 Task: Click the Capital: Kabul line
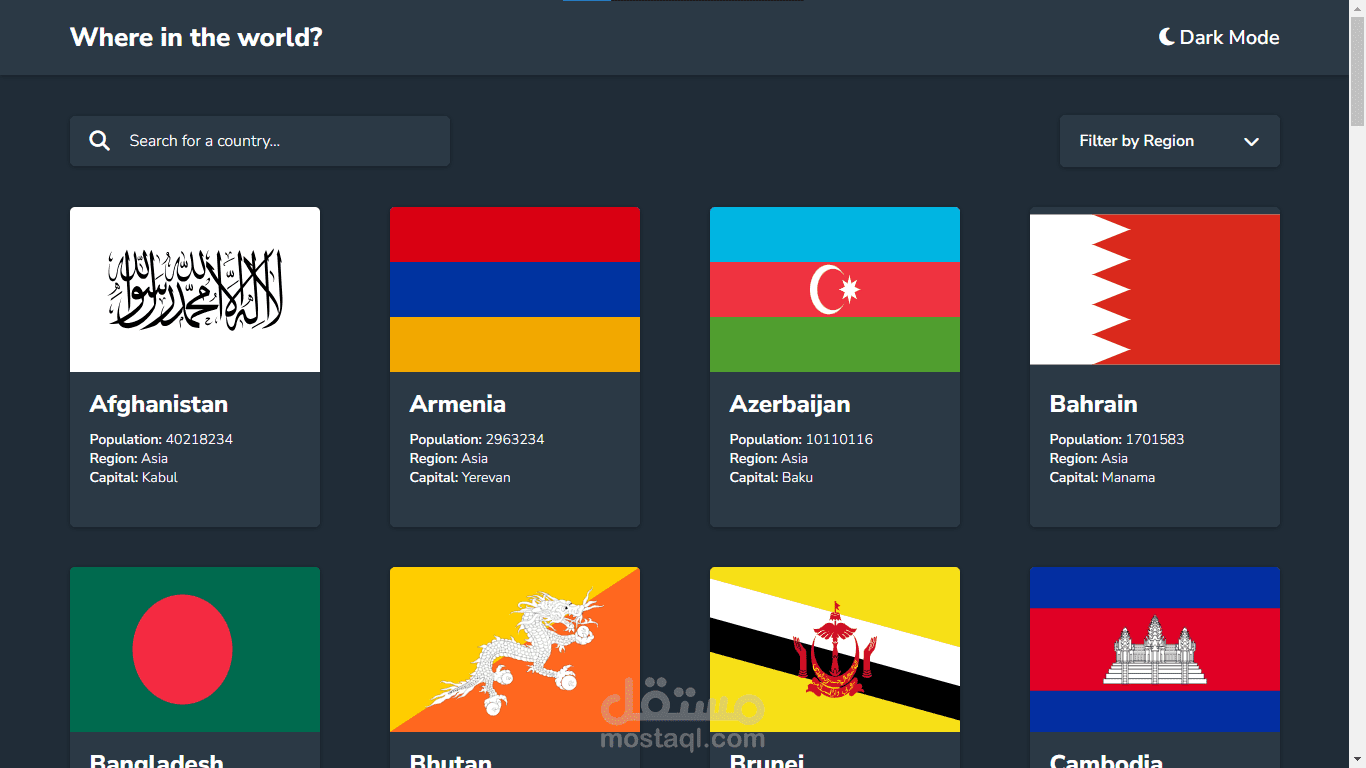[134, 477]
